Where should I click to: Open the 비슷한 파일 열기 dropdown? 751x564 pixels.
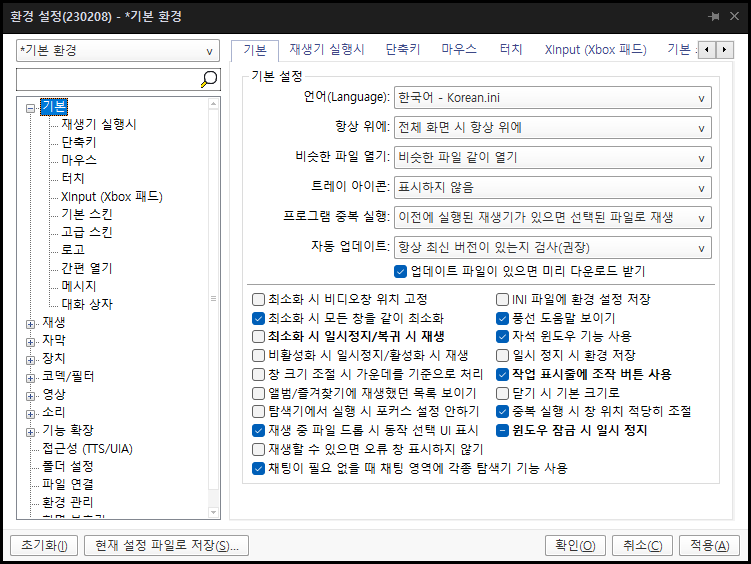[x=552, y=158]
